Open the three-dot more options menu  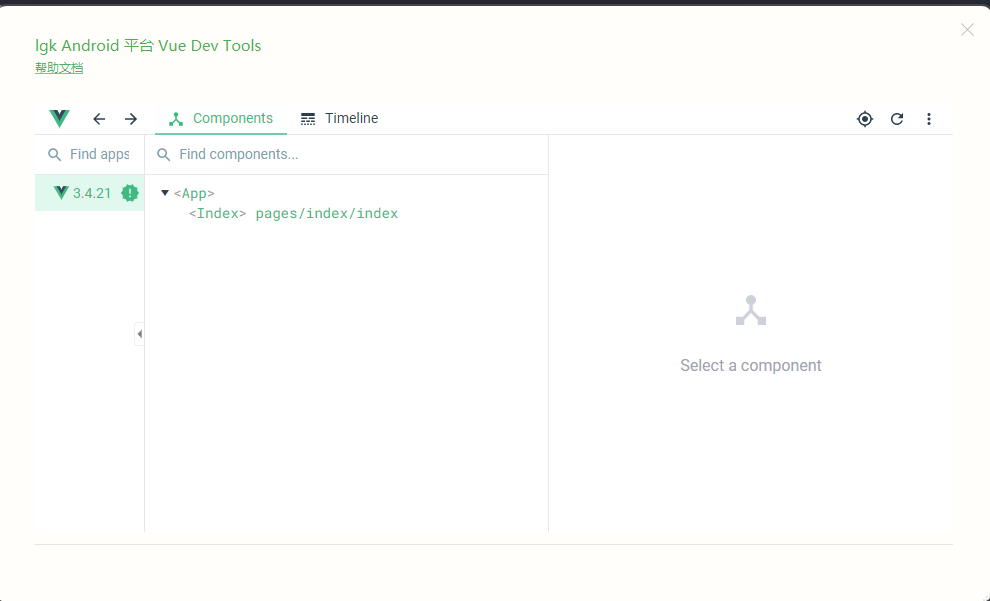tap(929, 119)
